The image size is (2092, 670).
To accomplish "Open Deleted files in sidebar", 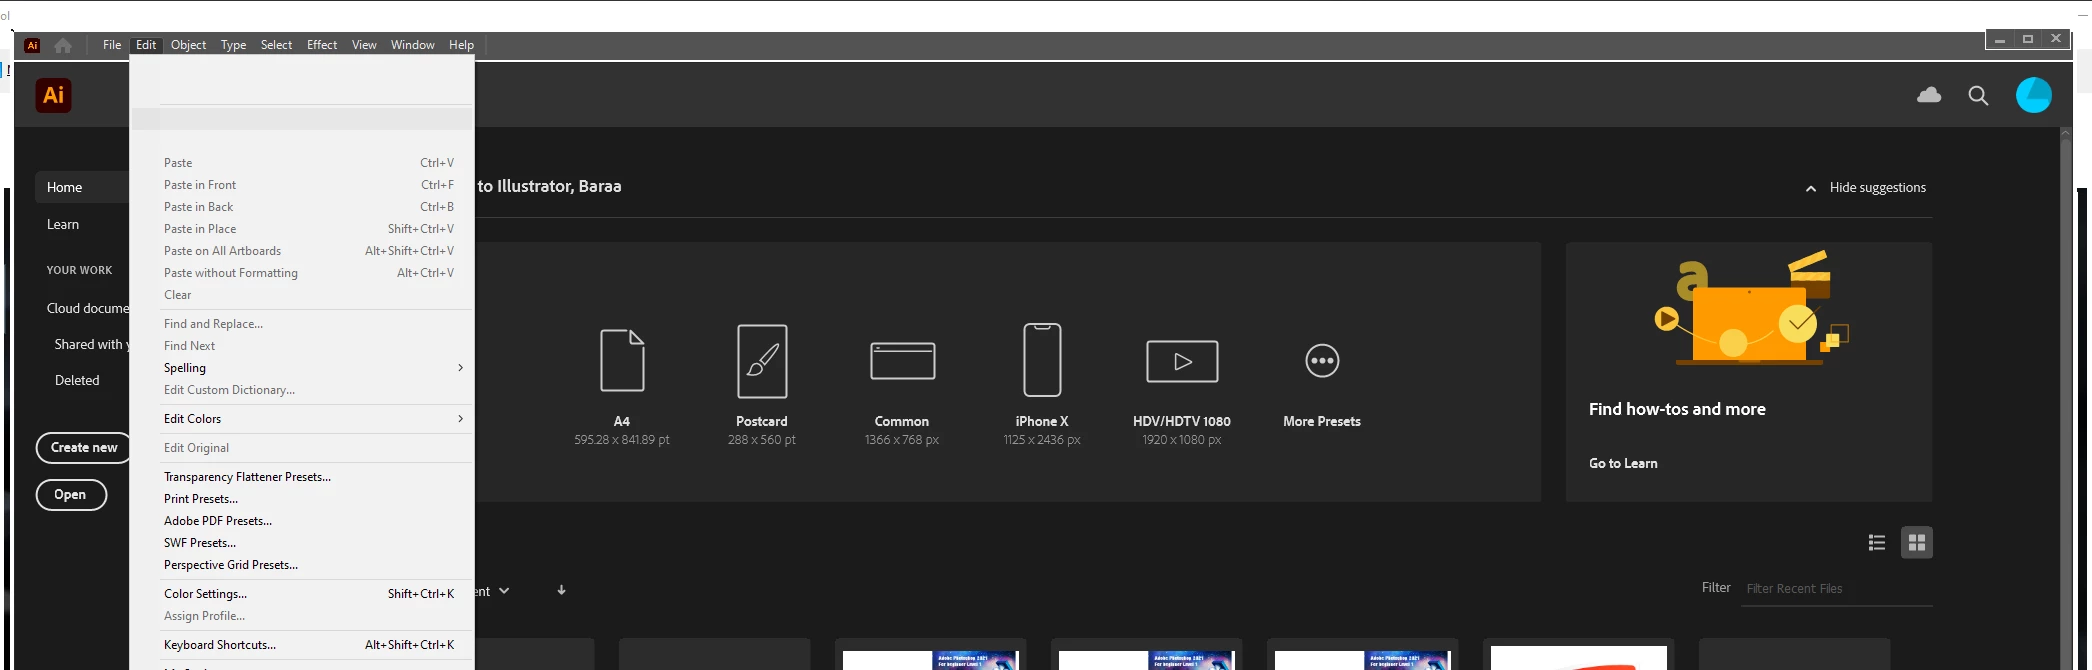I will point(77,380).
